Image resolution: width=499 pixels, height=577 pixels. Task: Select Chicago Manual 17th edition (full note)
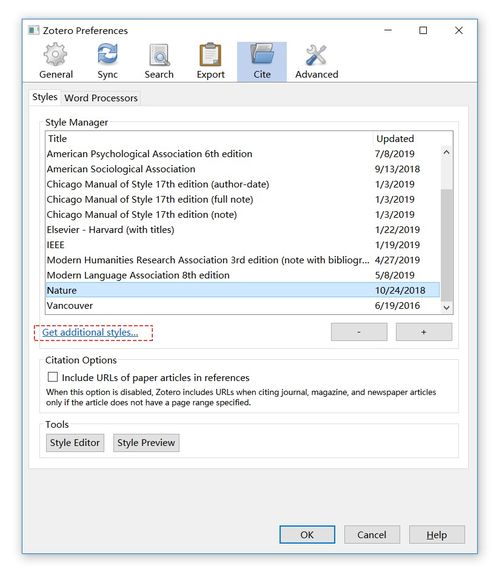tap(243, 199)
